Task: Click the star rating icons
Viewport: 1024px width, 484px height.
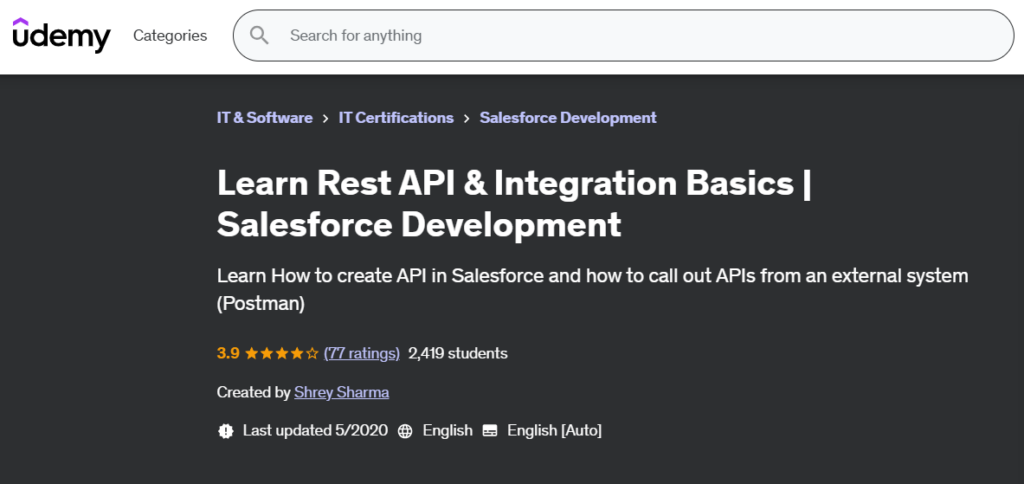Action: [281, 354]
